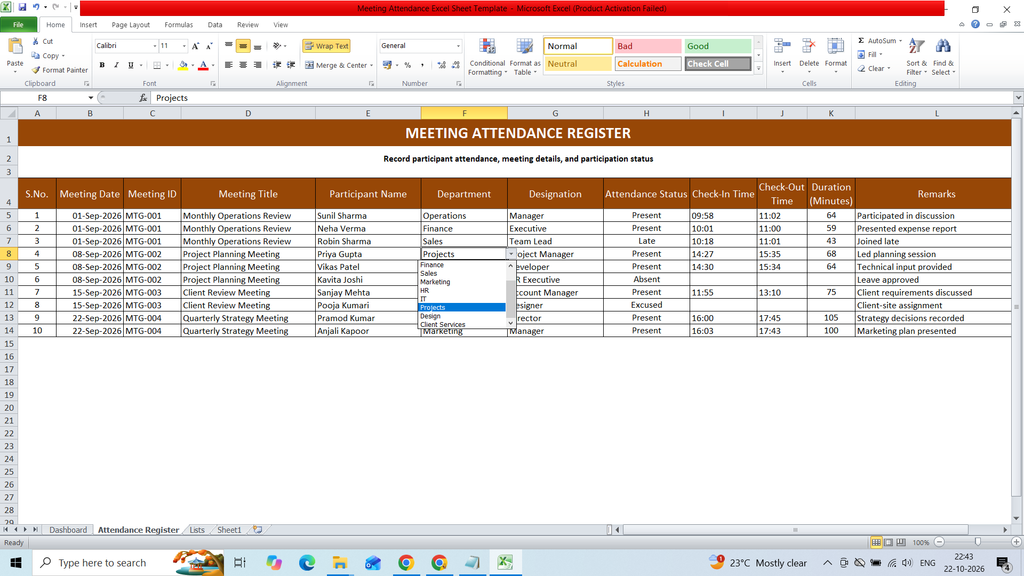This screenshot has height=576, width=1024.
Task: Decrease font size with the shrink icon
Action: [x=209, y=46]
